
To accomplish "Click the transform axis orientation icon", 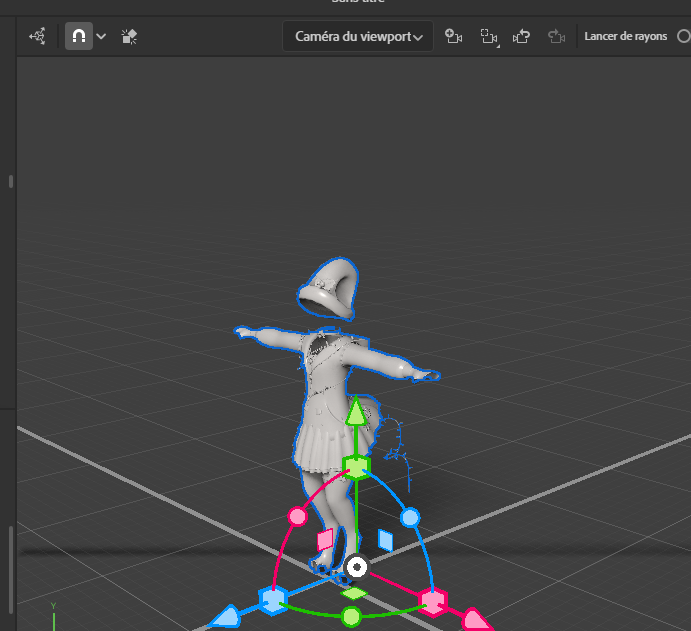I will click(38, 36).
